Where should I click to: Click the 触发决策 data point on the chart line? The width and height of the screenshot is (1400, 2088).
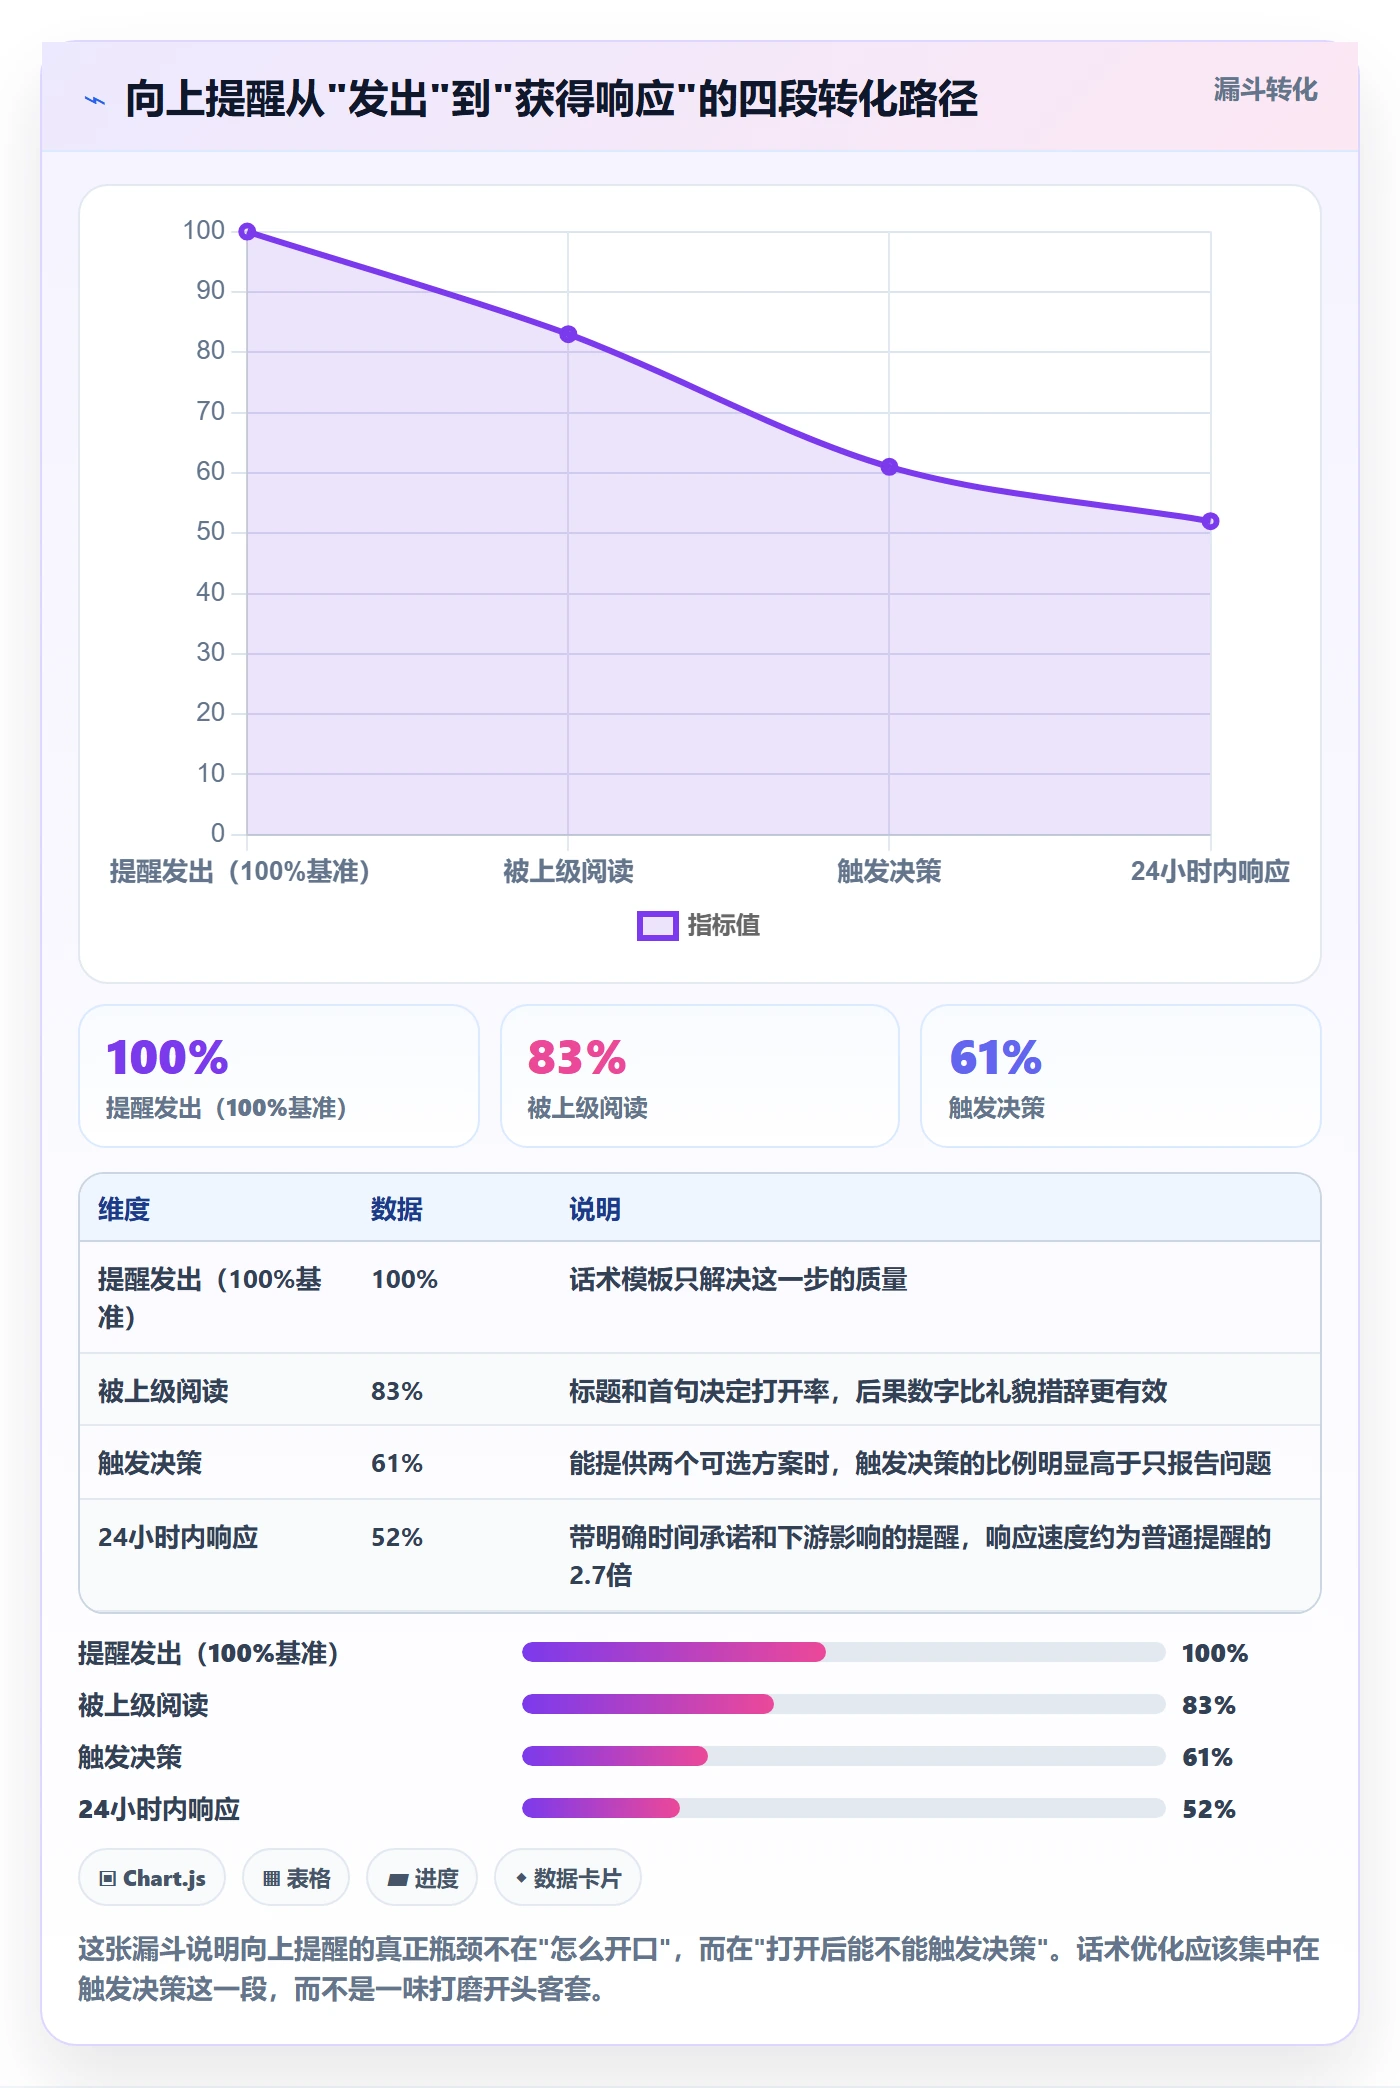pyautogui.click(x=889, y=467)
